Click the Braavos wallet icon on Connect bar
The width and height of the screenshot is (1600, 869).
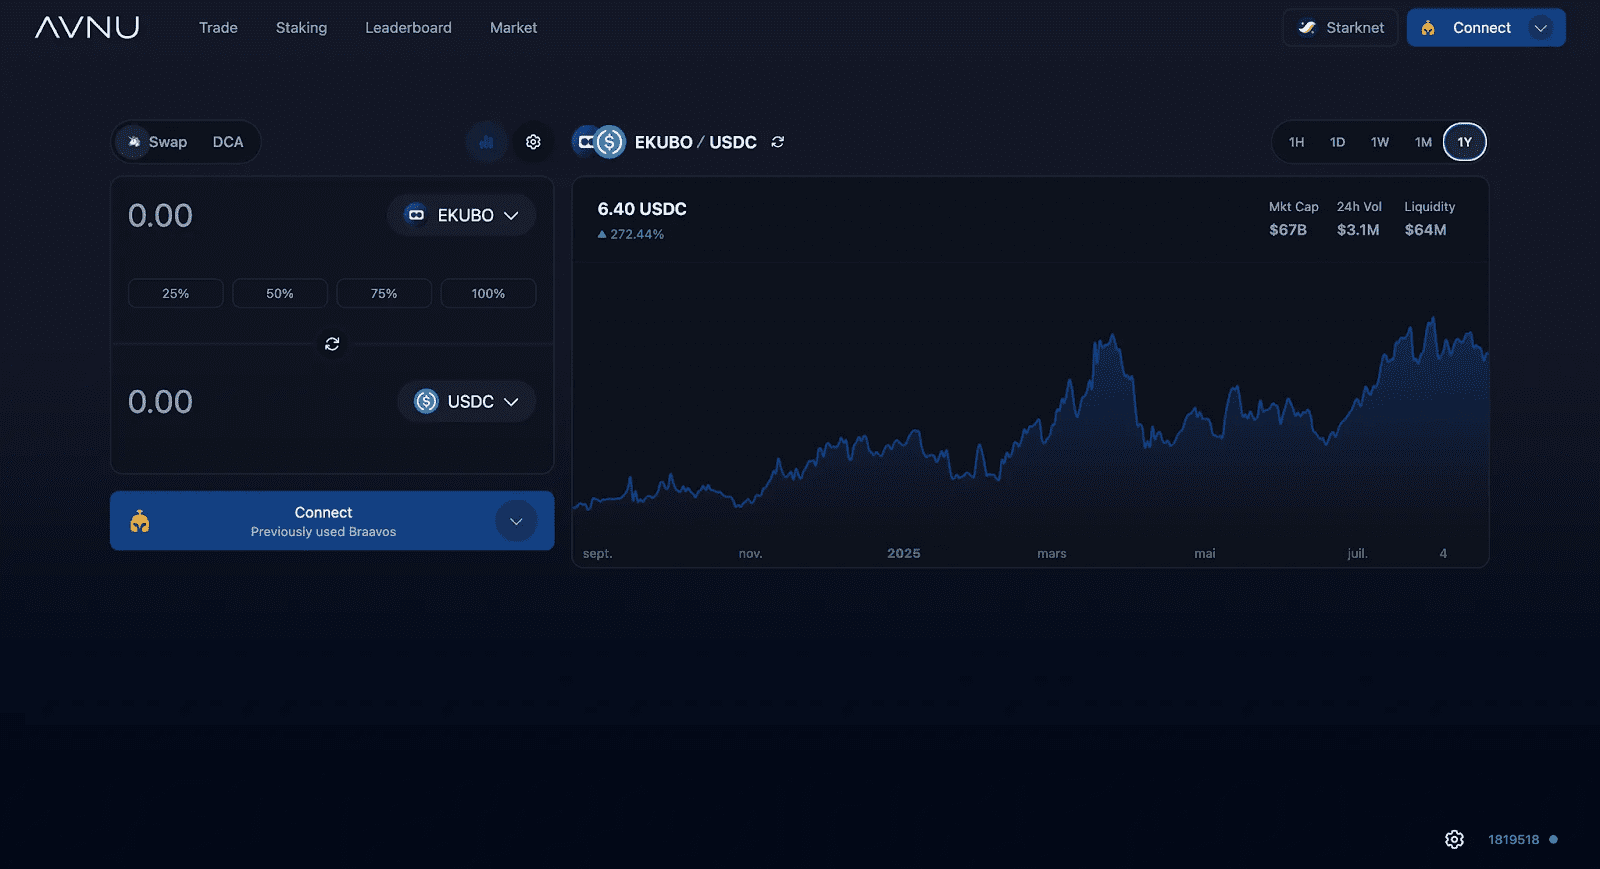click(140, 521)
